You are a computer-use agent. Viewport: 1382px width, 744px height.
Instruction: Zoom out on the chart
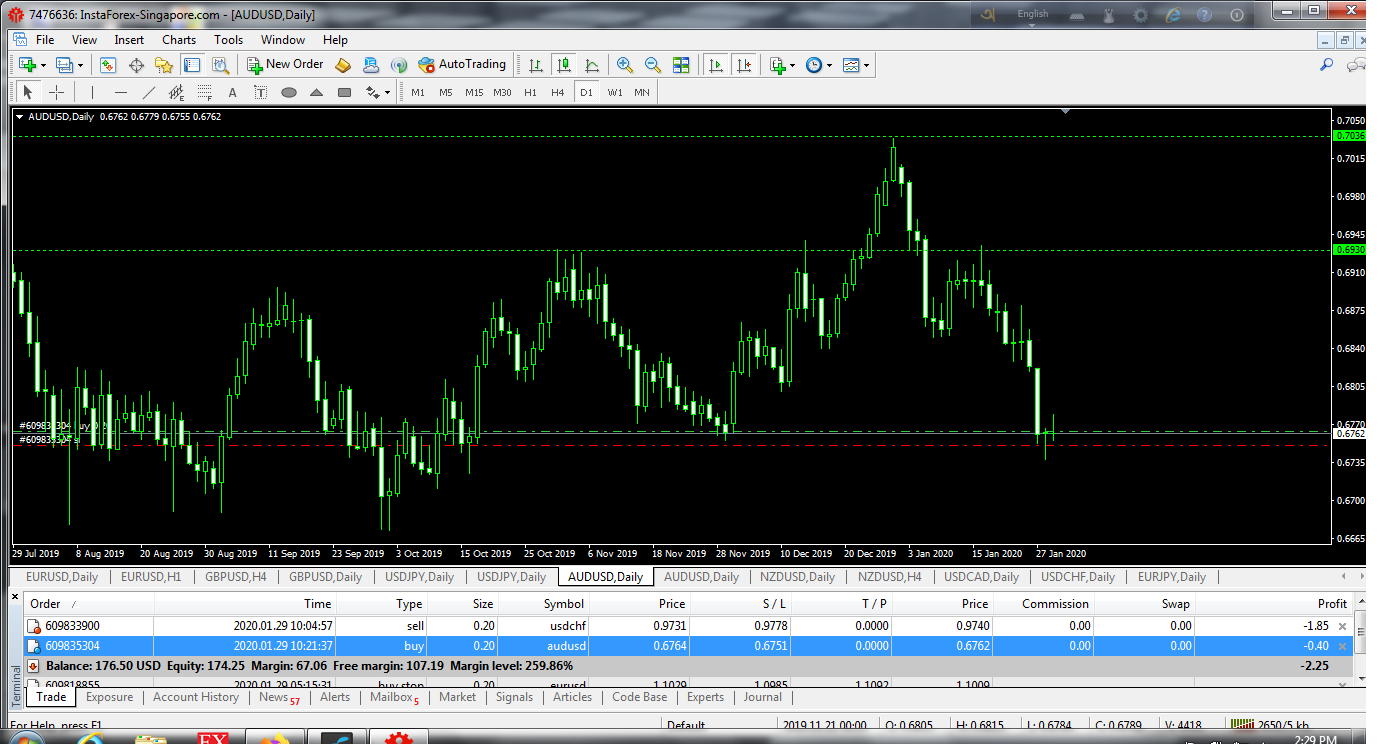653,65
